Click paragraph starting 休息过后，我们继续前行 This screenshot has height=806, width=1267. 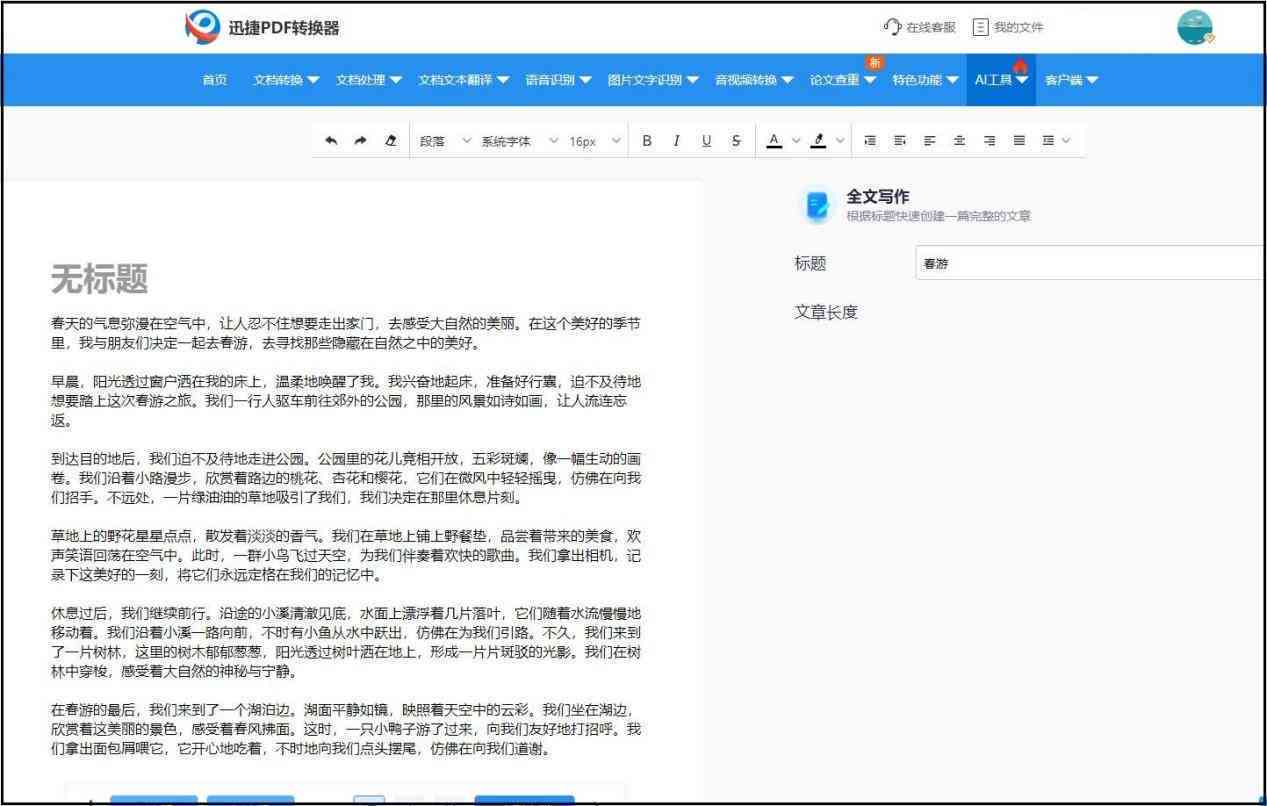(346, 643)
